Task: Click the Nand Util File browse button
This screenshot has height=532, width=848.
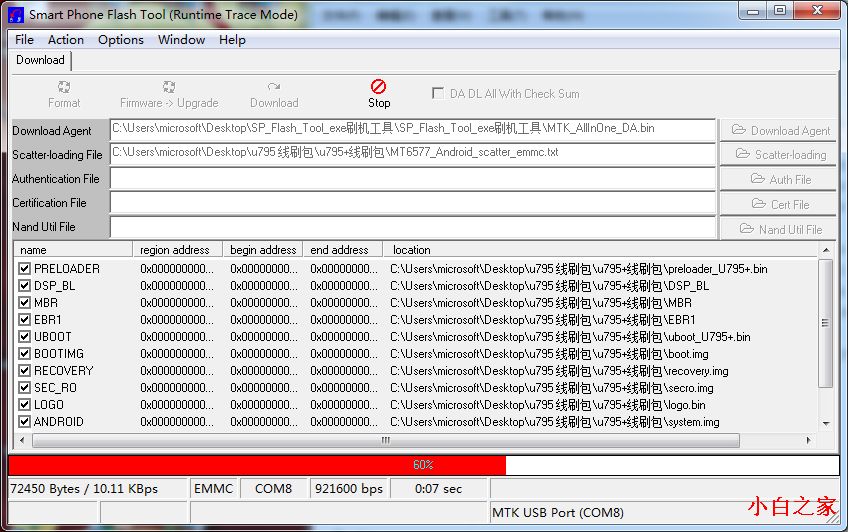Action: point(778,229)
